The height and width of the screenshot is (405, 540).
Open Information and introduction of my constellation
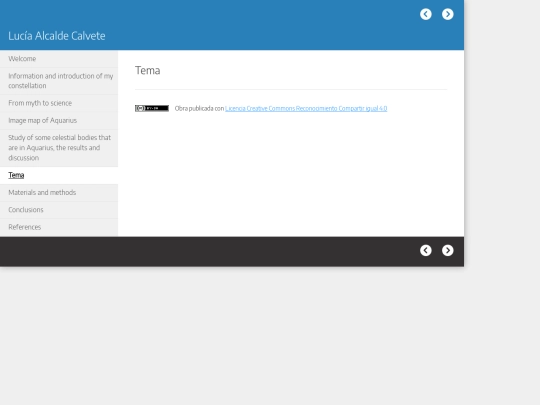tap(59, 81)
